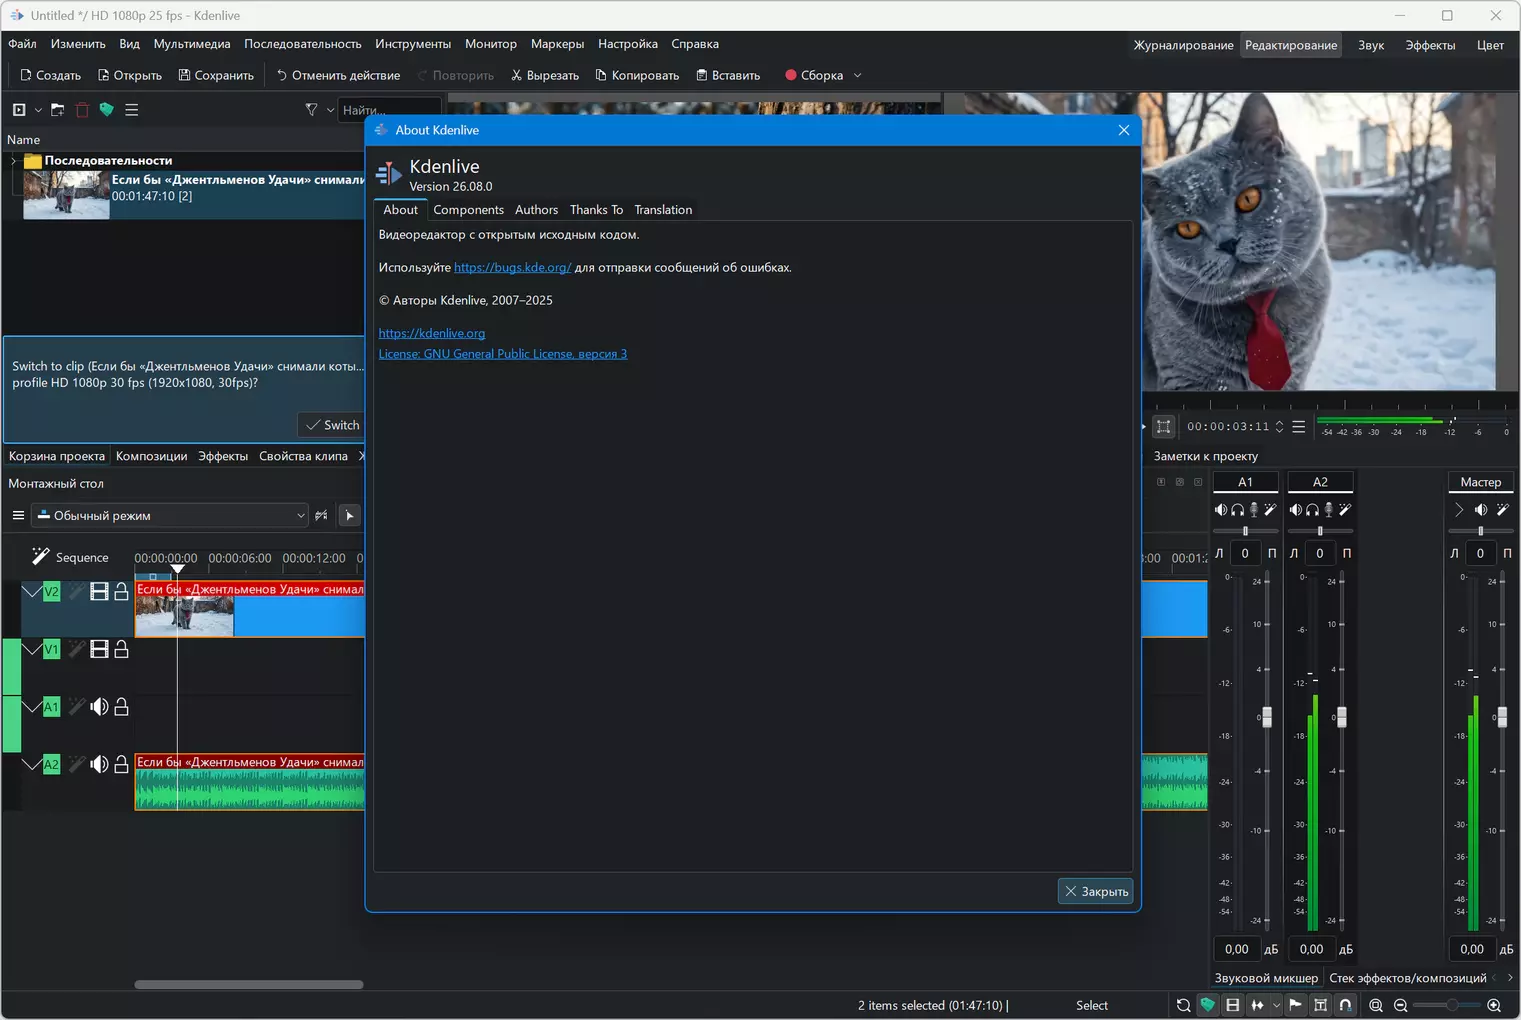Image resolution: width=1521 pixels, height=1020 pixels.
Task: Lock the A2 timeline track
Action: tap(121, 764)
